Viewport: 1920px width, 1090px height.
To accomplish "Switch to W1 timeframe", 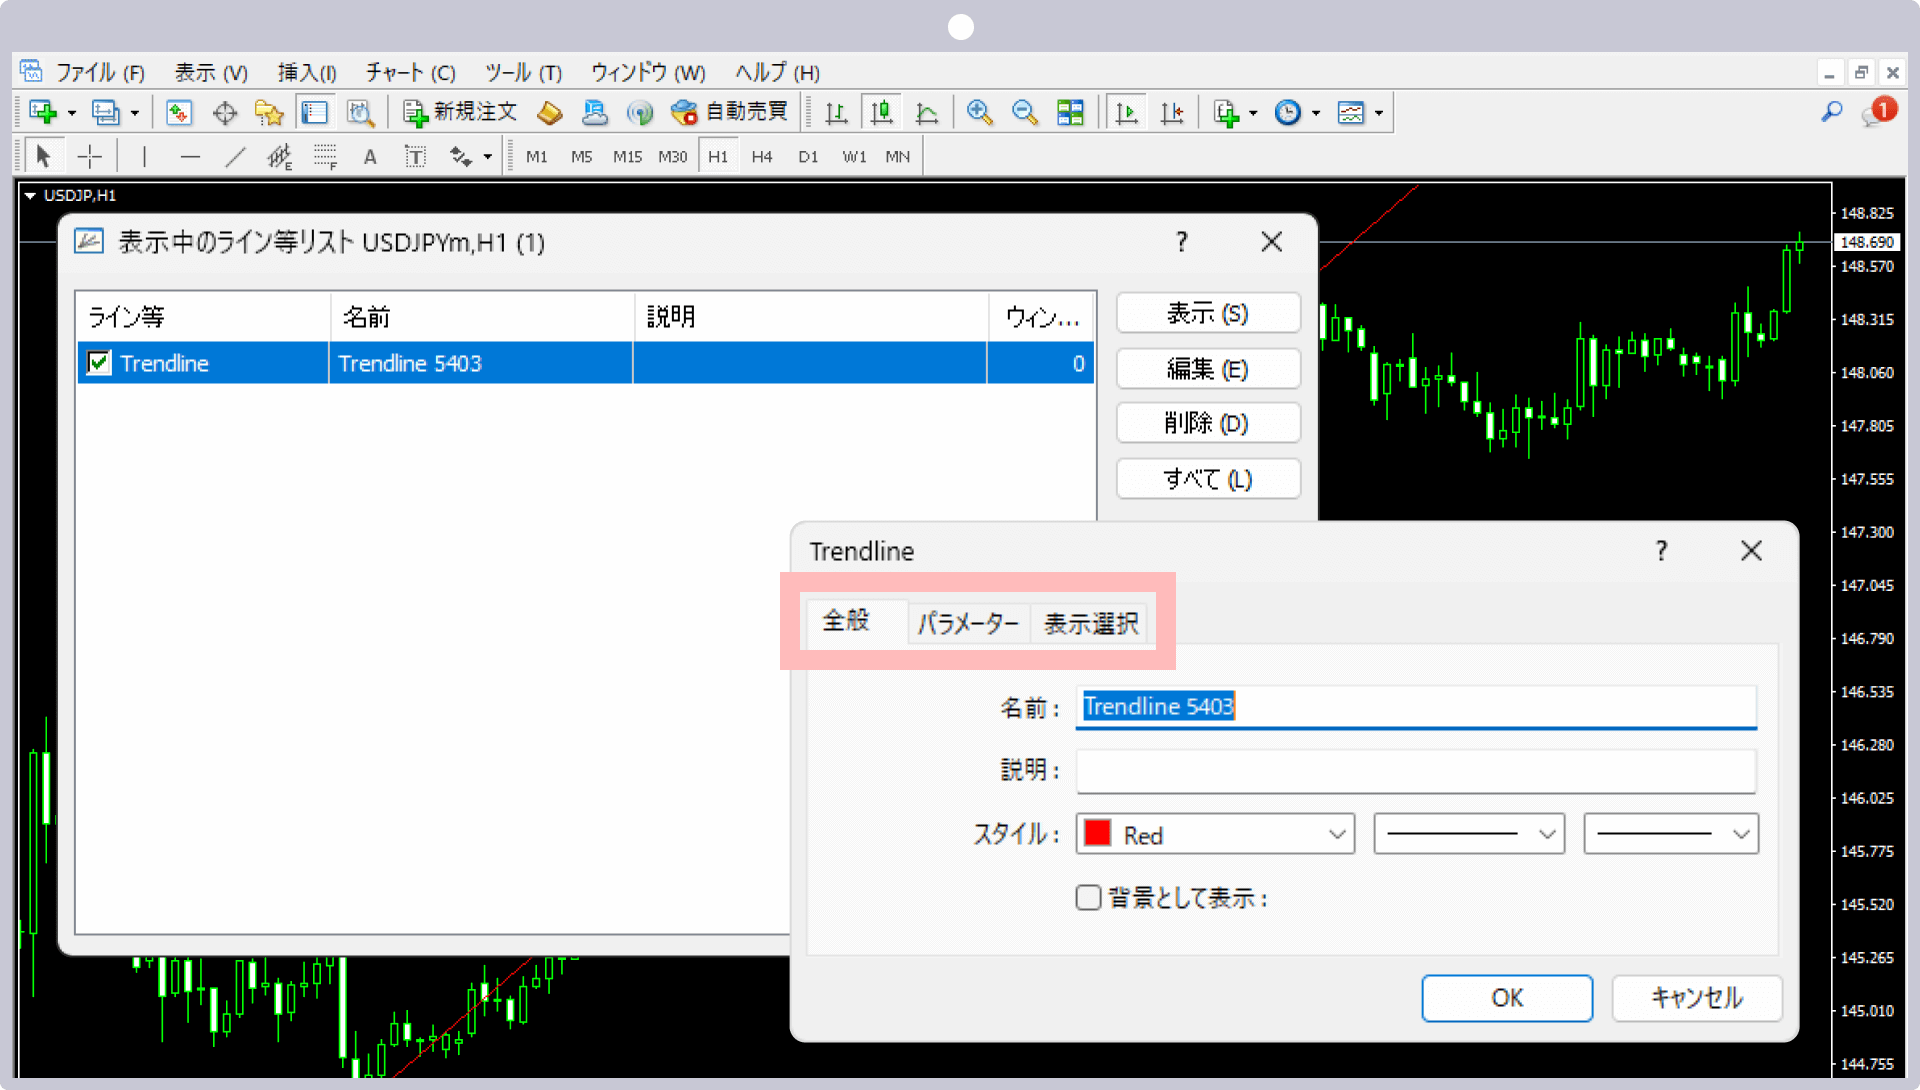I will (854, 157).
